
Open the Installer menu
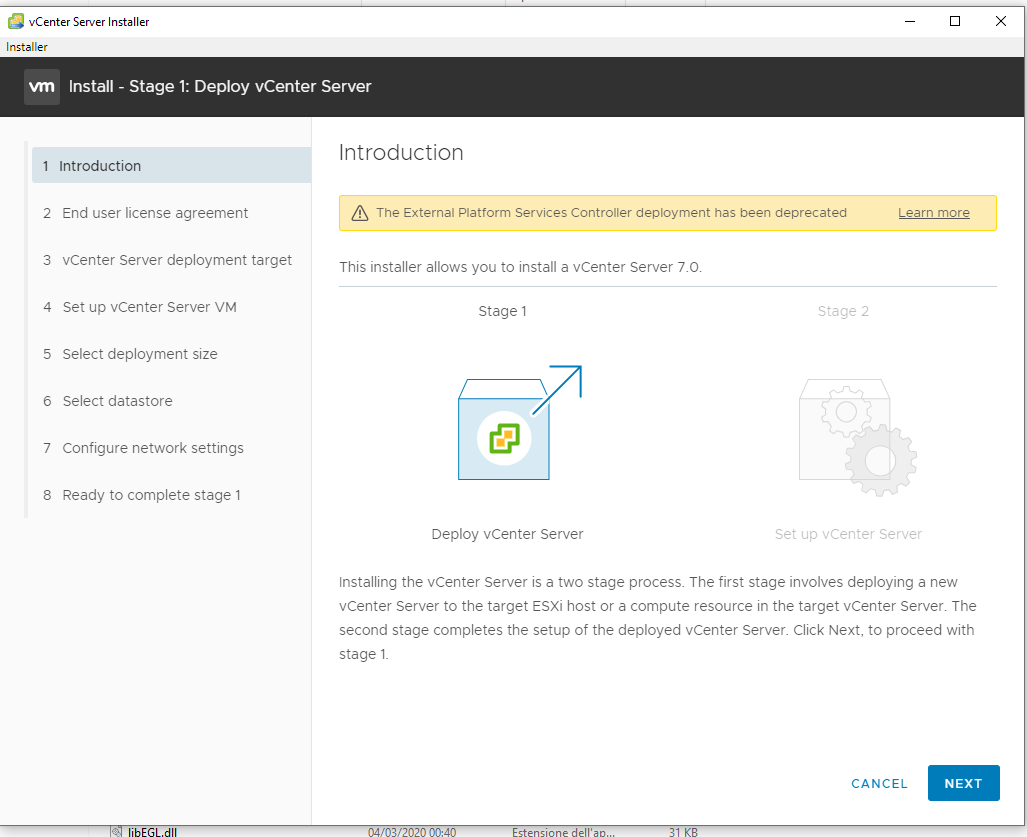click(x=27, y=46)
